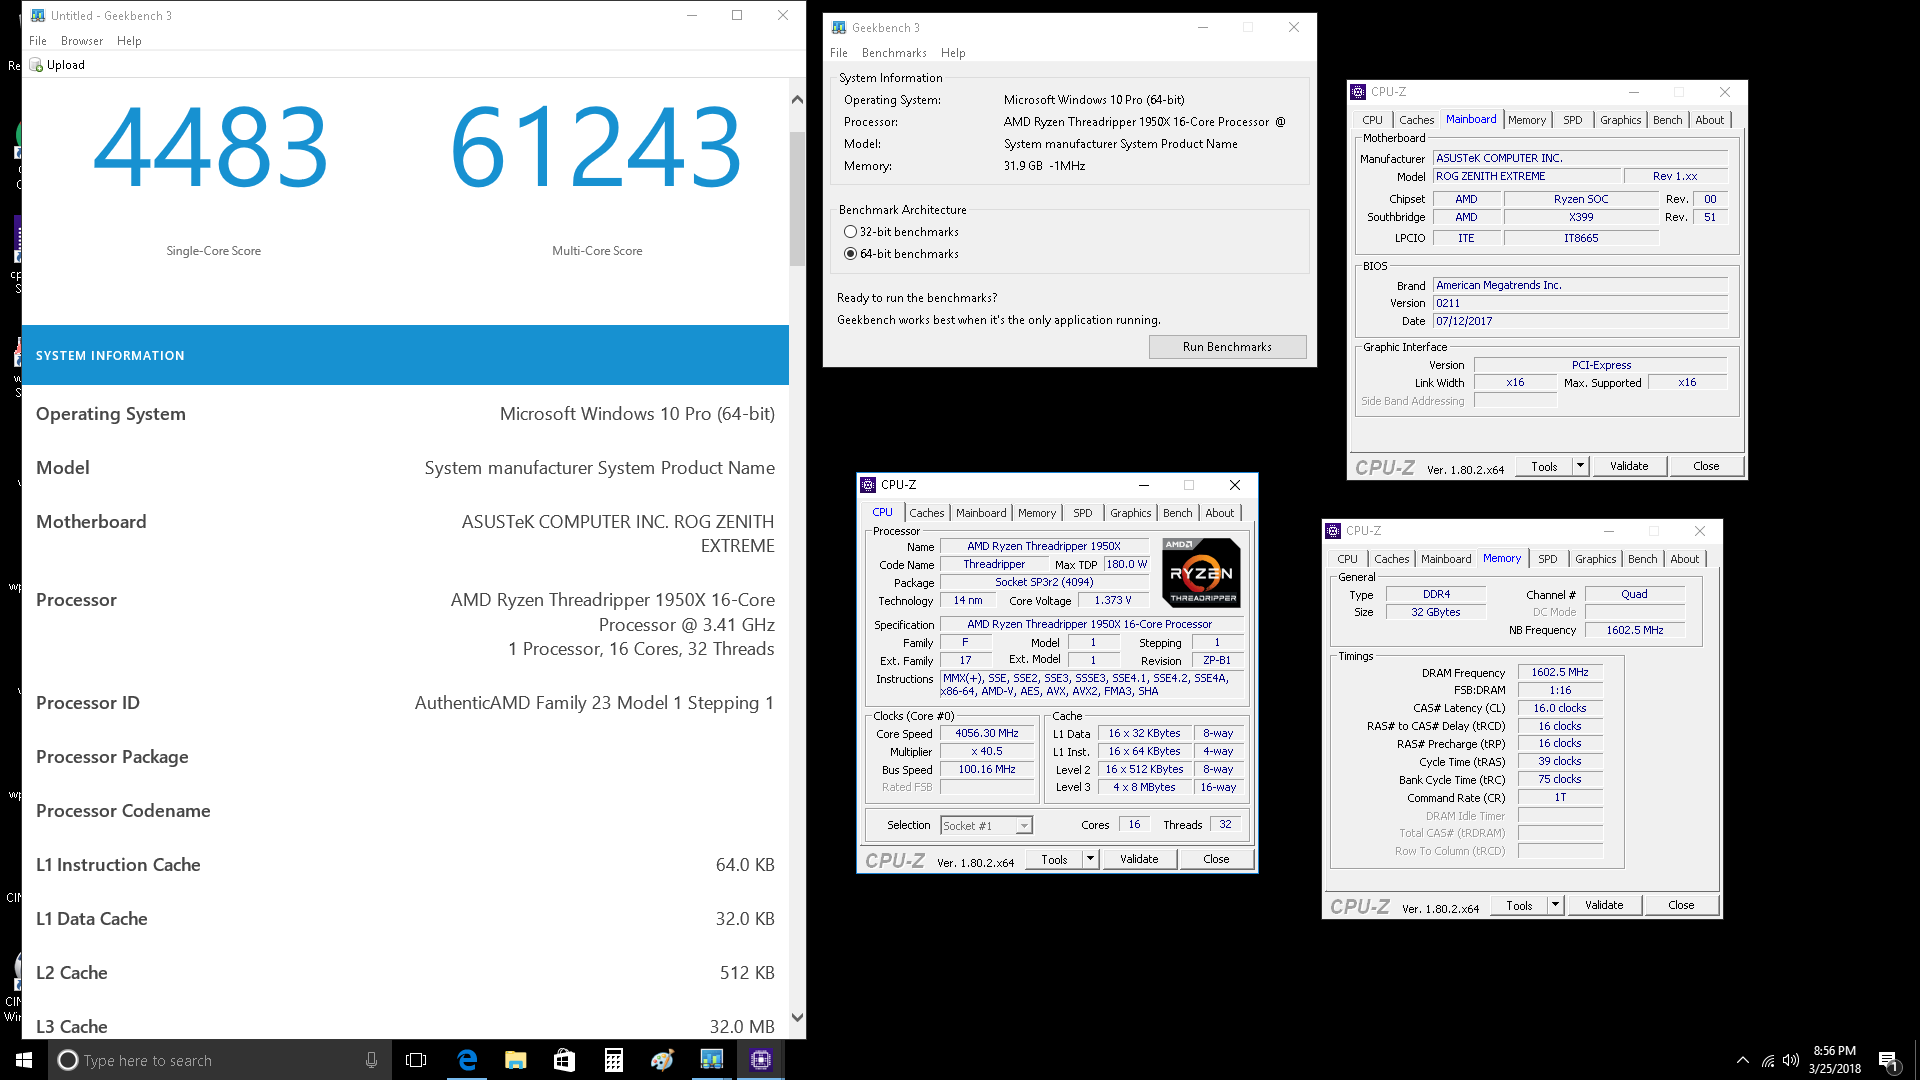Screen dimensions: 1920x1080
Task: Open Benchmarks menu in Geekbench 3 window
Action: [x=894, y=53]
